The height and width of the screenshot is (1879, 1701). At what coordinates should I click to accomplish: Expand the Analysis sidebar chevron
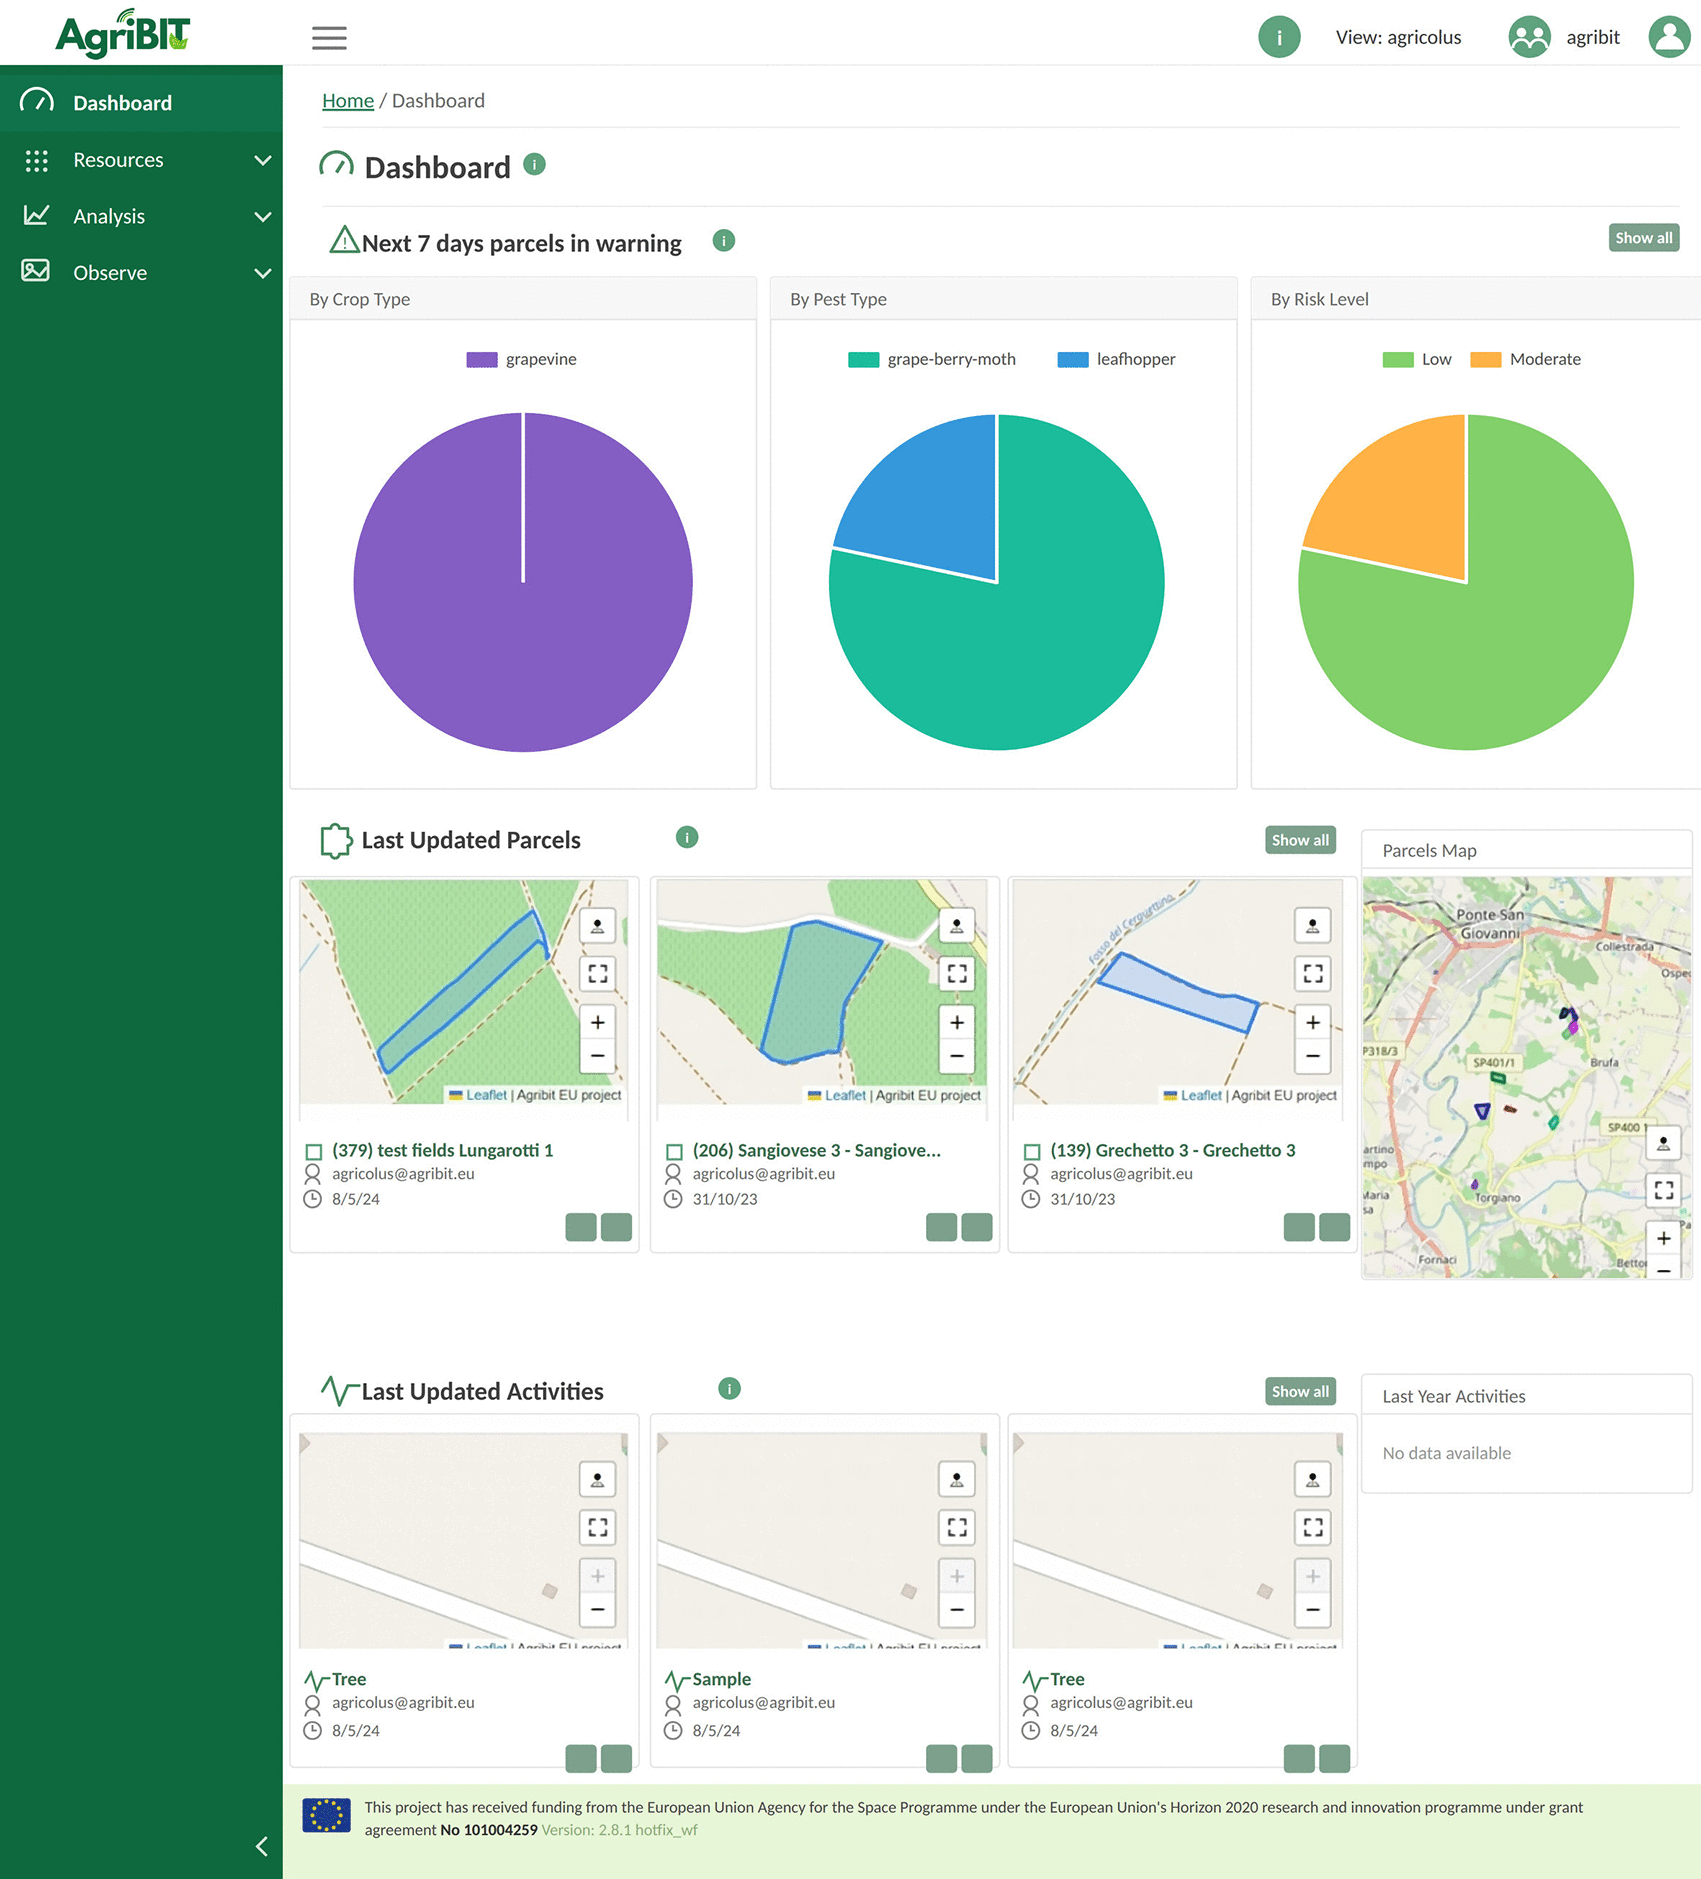(x=263, y=217)
